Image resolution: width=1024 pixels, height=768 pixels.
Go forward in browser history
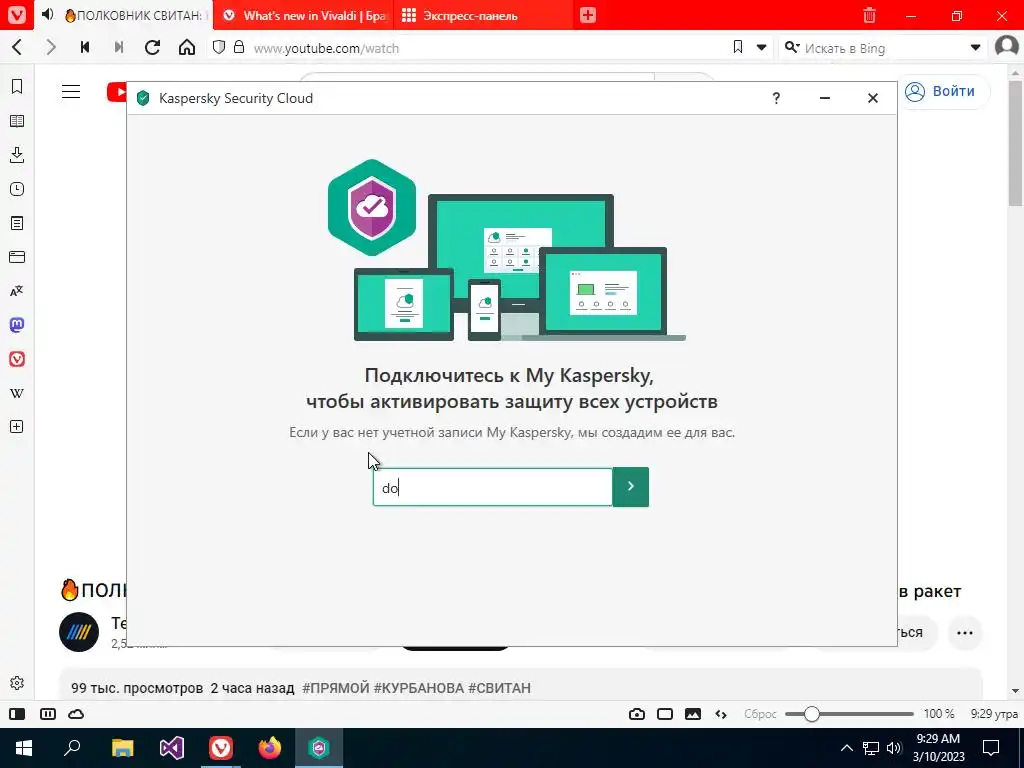[x=51, y=47]
